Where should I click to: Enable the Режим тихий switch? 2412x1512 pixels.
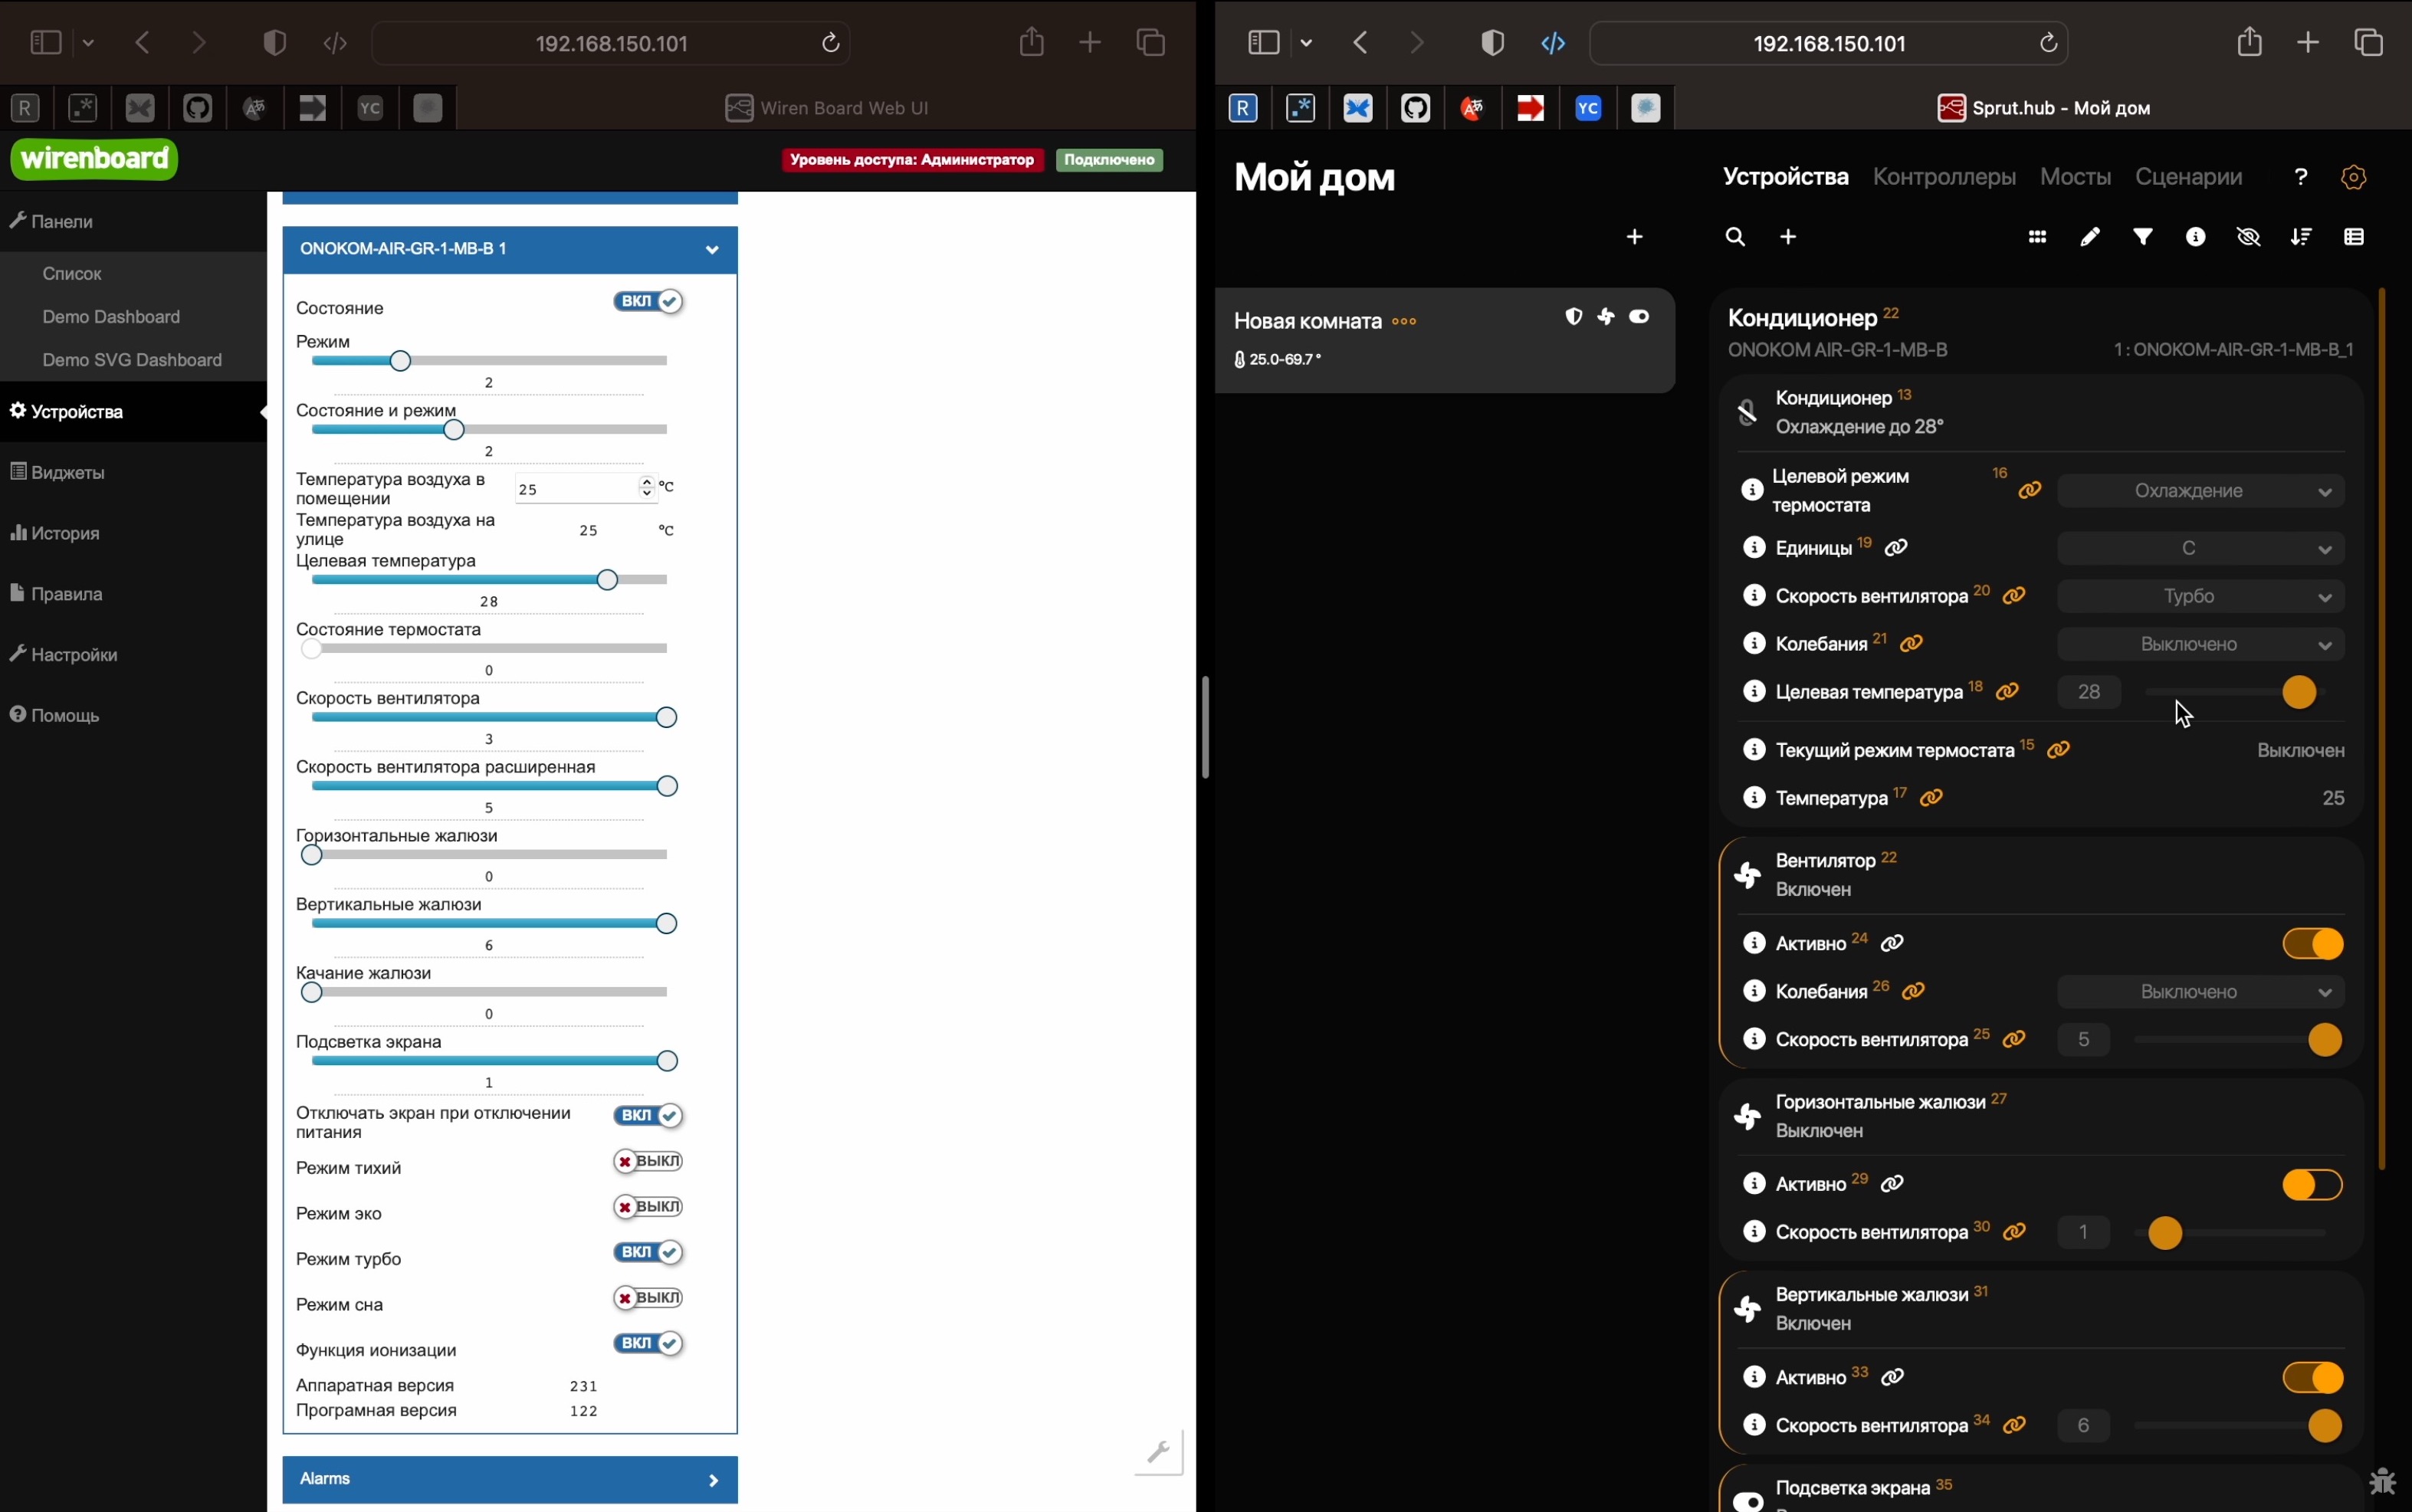point(649,1162)
